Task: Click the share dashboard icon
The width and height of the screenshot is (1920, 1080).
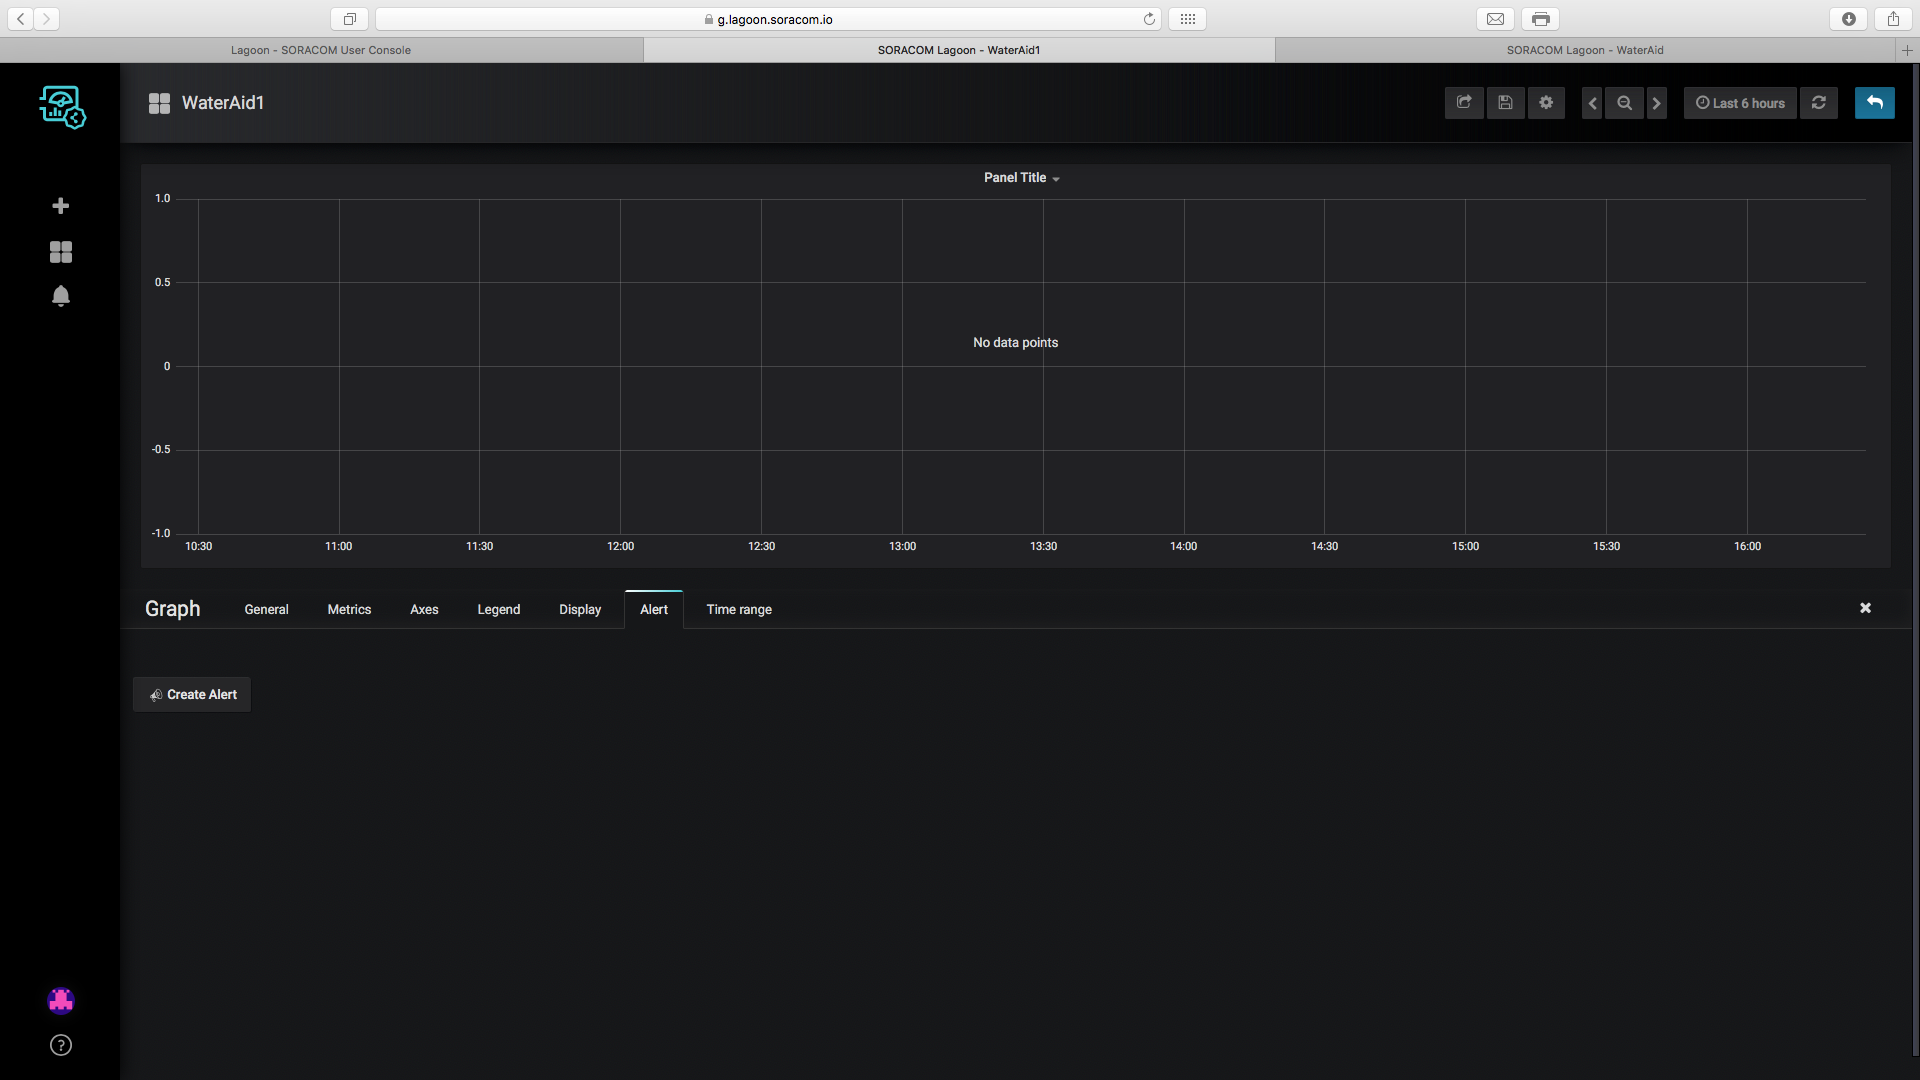Action: point(1464,103)
